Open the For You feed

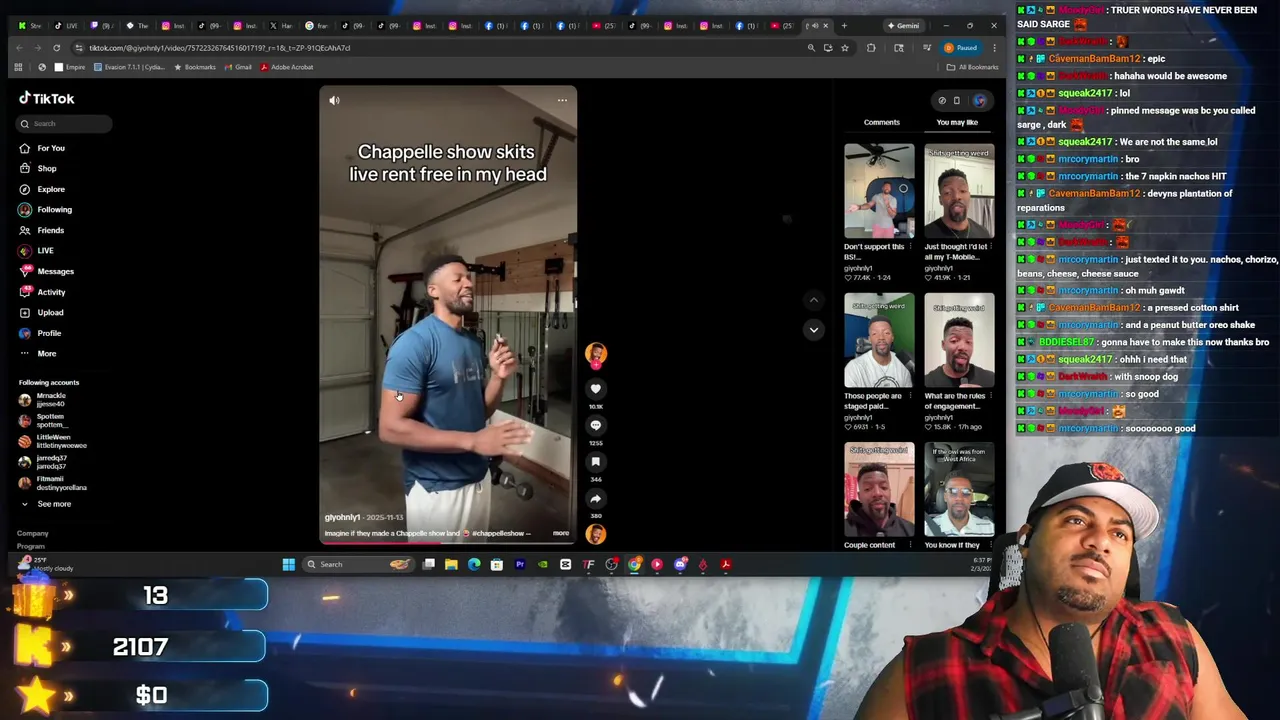coord(42,148)
